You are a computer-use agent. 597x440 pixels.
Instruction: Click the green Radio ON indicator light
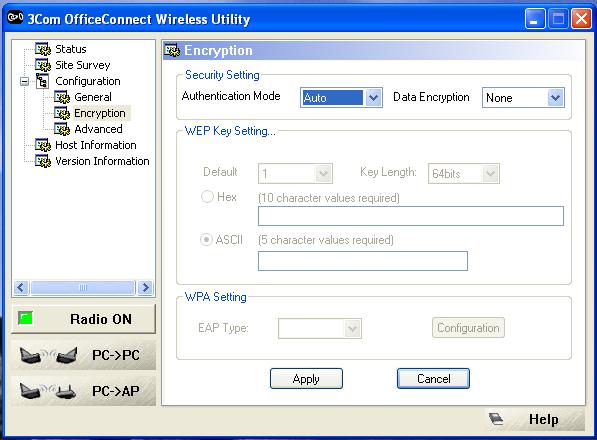(26, 318)
